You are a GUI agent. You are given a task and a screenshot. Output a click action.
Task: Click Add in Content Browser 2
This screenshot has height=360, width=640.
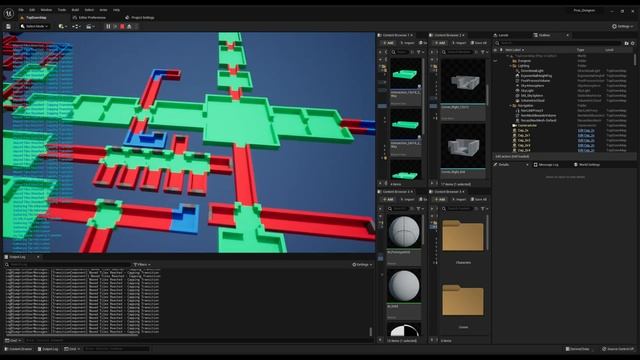440,43
